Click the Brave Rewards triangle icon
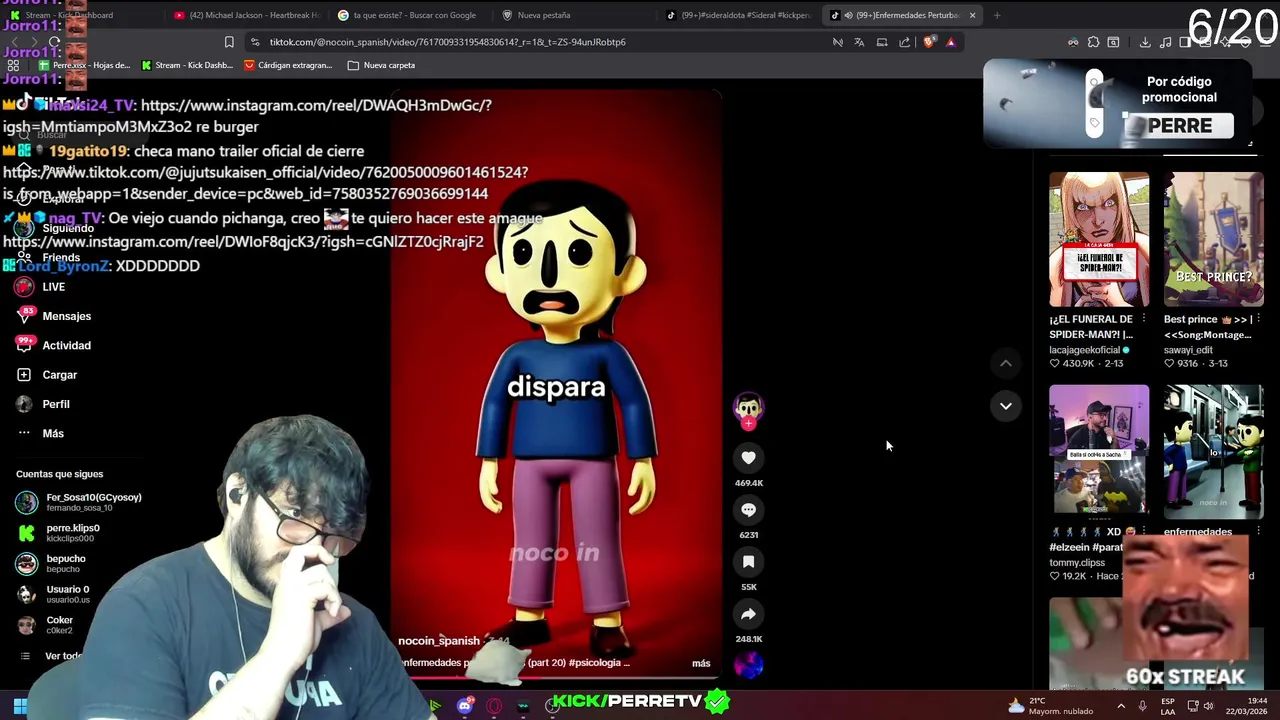1280x720 pixels. click(951, 42)
